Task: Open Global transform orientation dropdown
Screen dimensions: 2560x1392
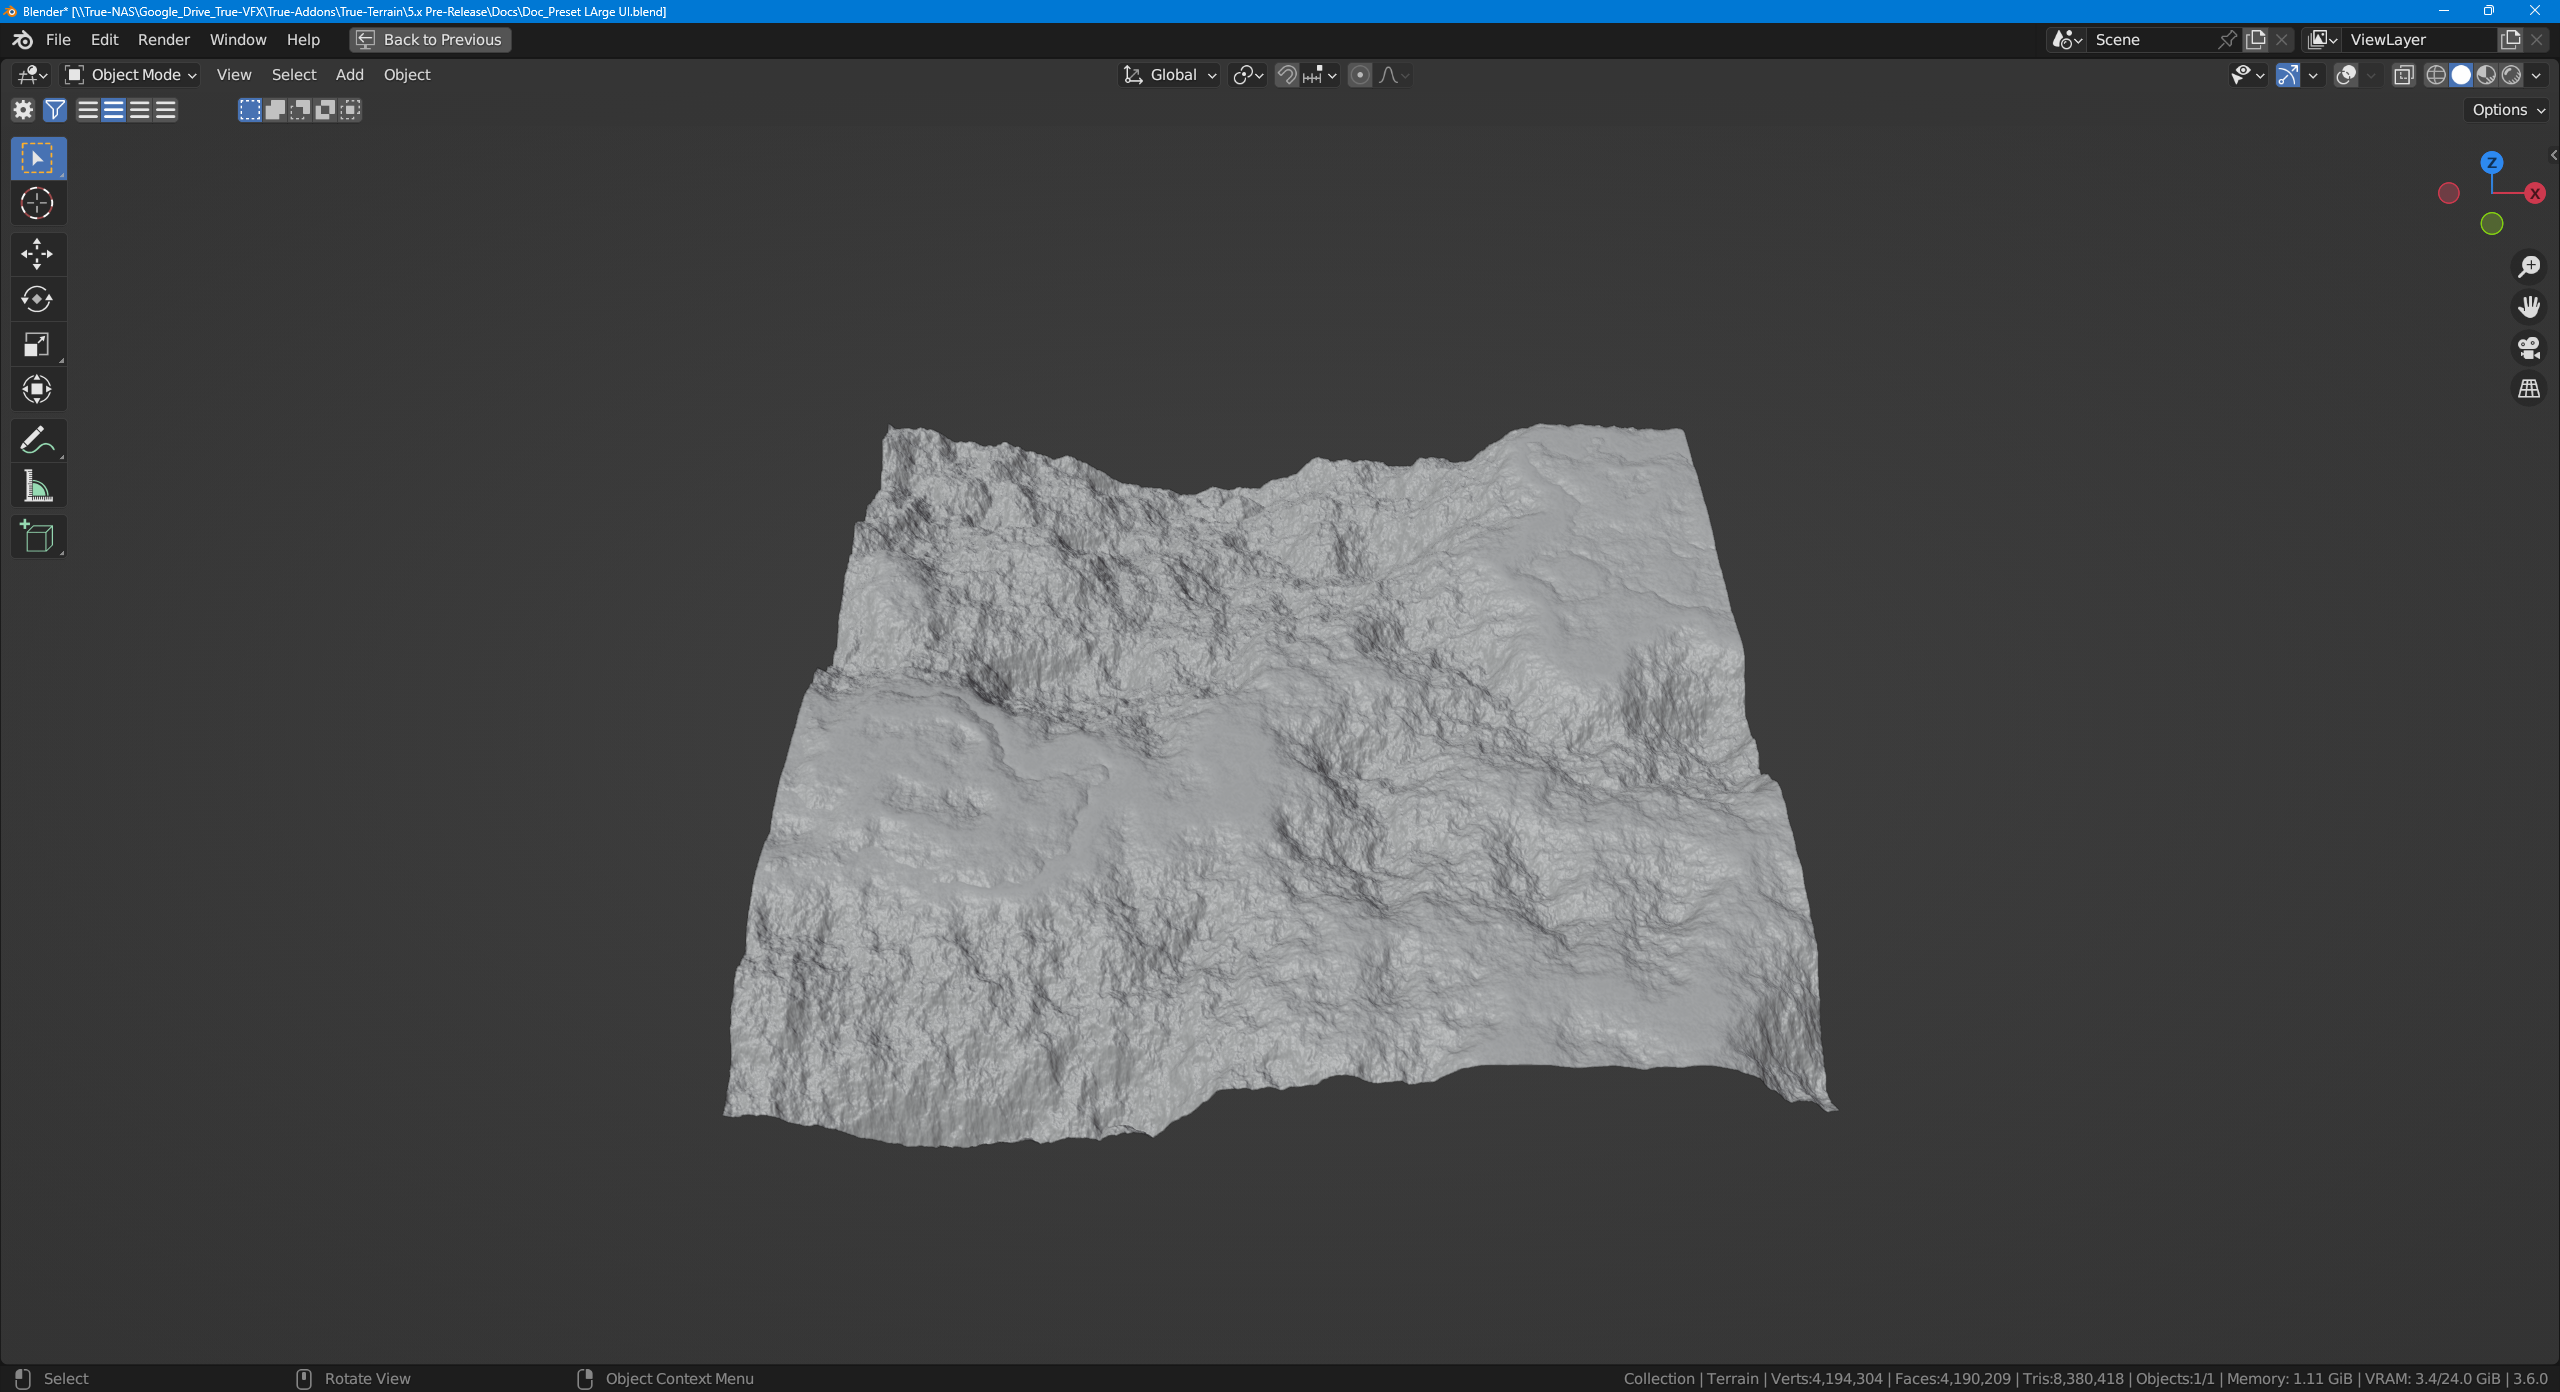Action: (1170, 75)
